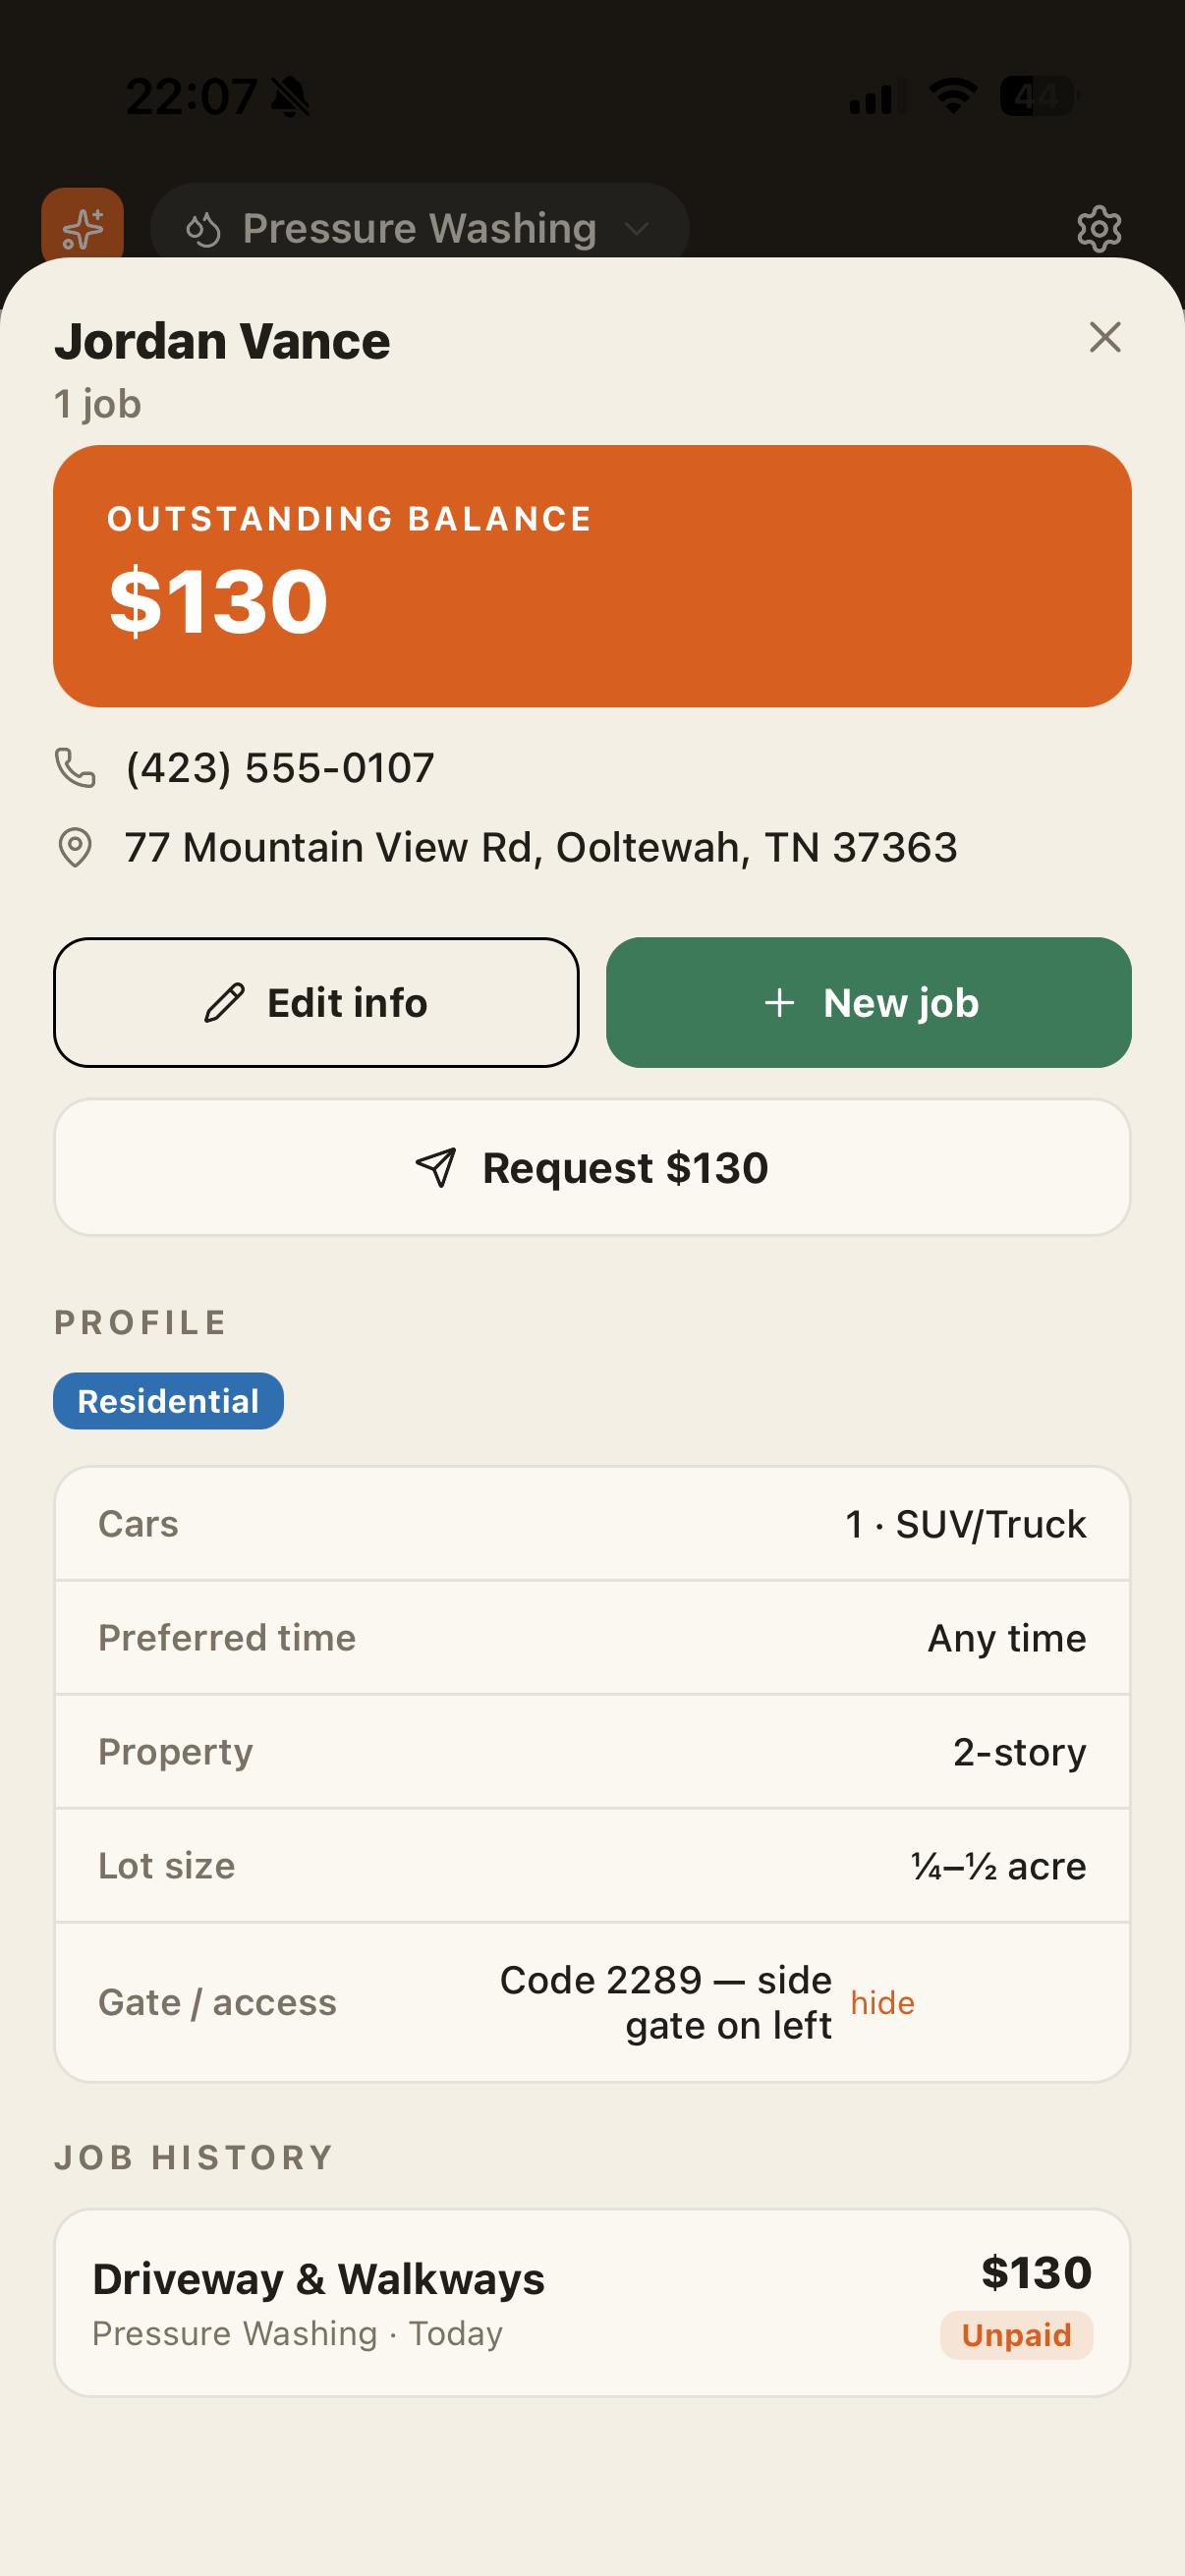Tap the Unpaid status badge
Image resolution: width=1185 pixels, height=2576 pixels.
1016,2335
